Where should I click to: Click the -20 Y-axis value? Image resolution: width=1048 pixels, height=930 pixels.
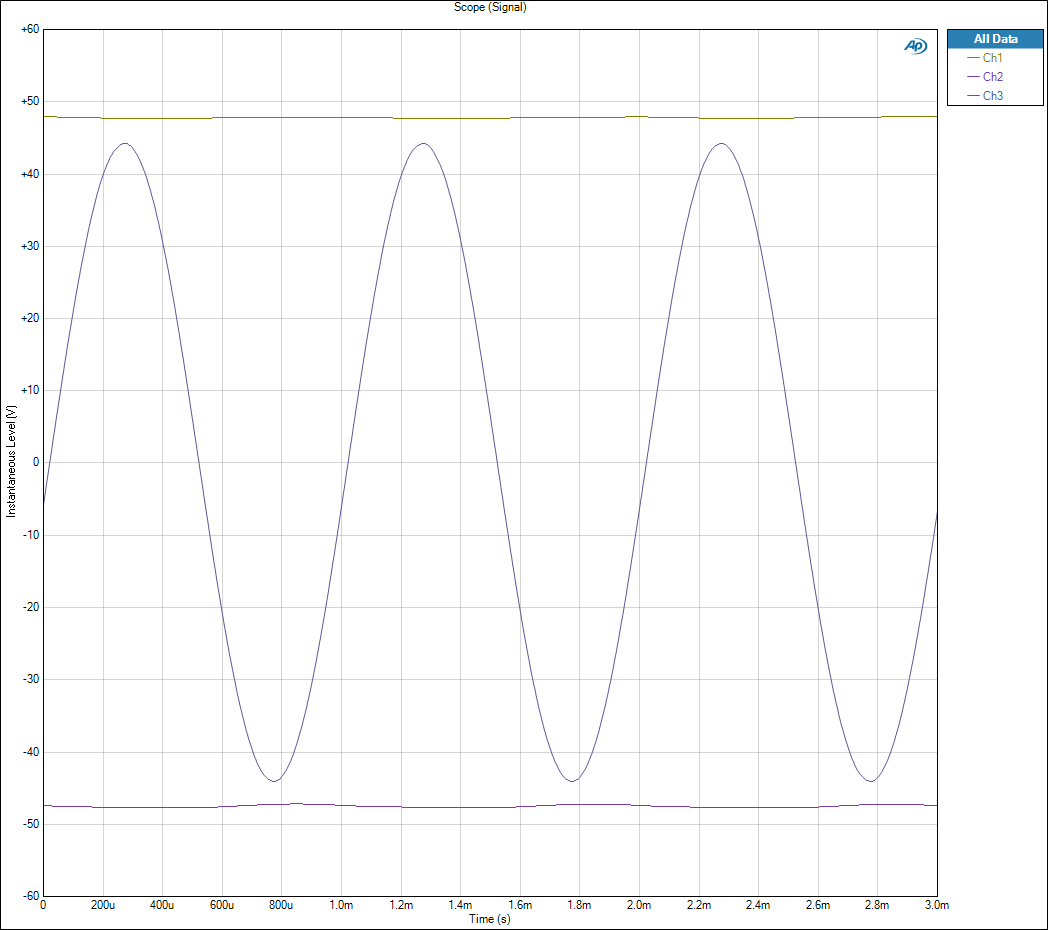31,607
